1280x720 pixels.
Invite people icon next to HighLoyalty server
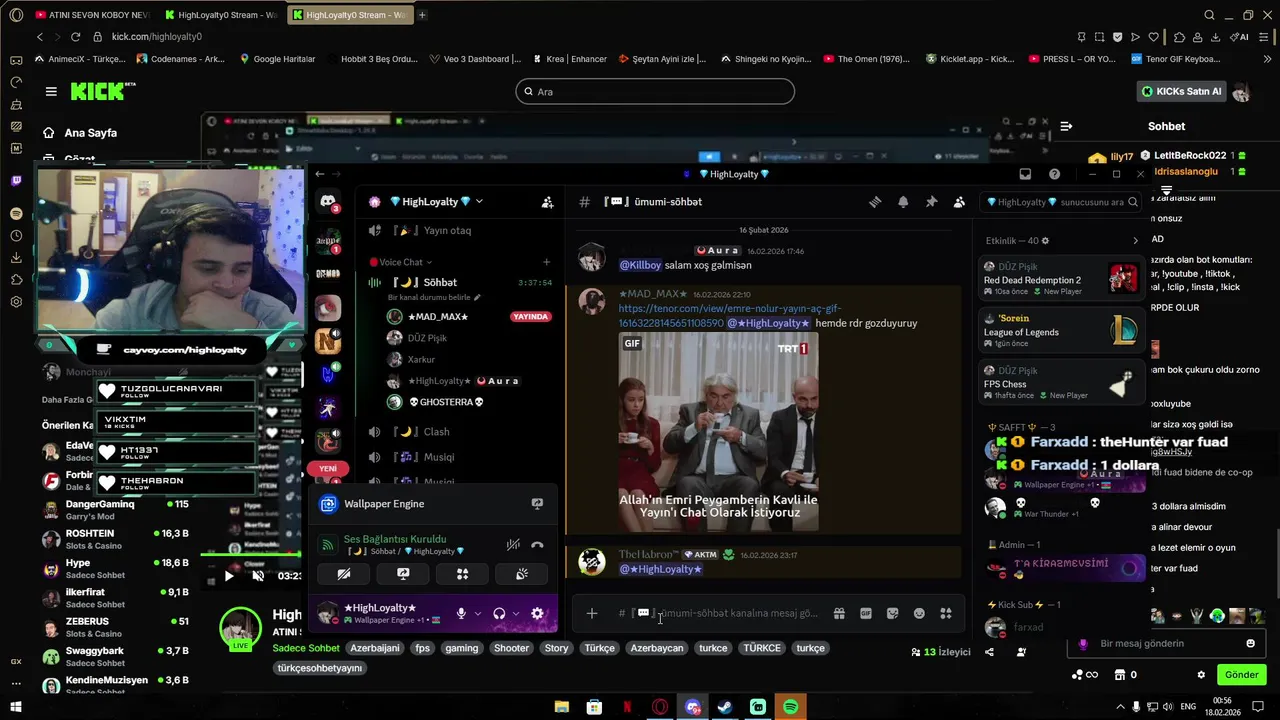point(547,202)
